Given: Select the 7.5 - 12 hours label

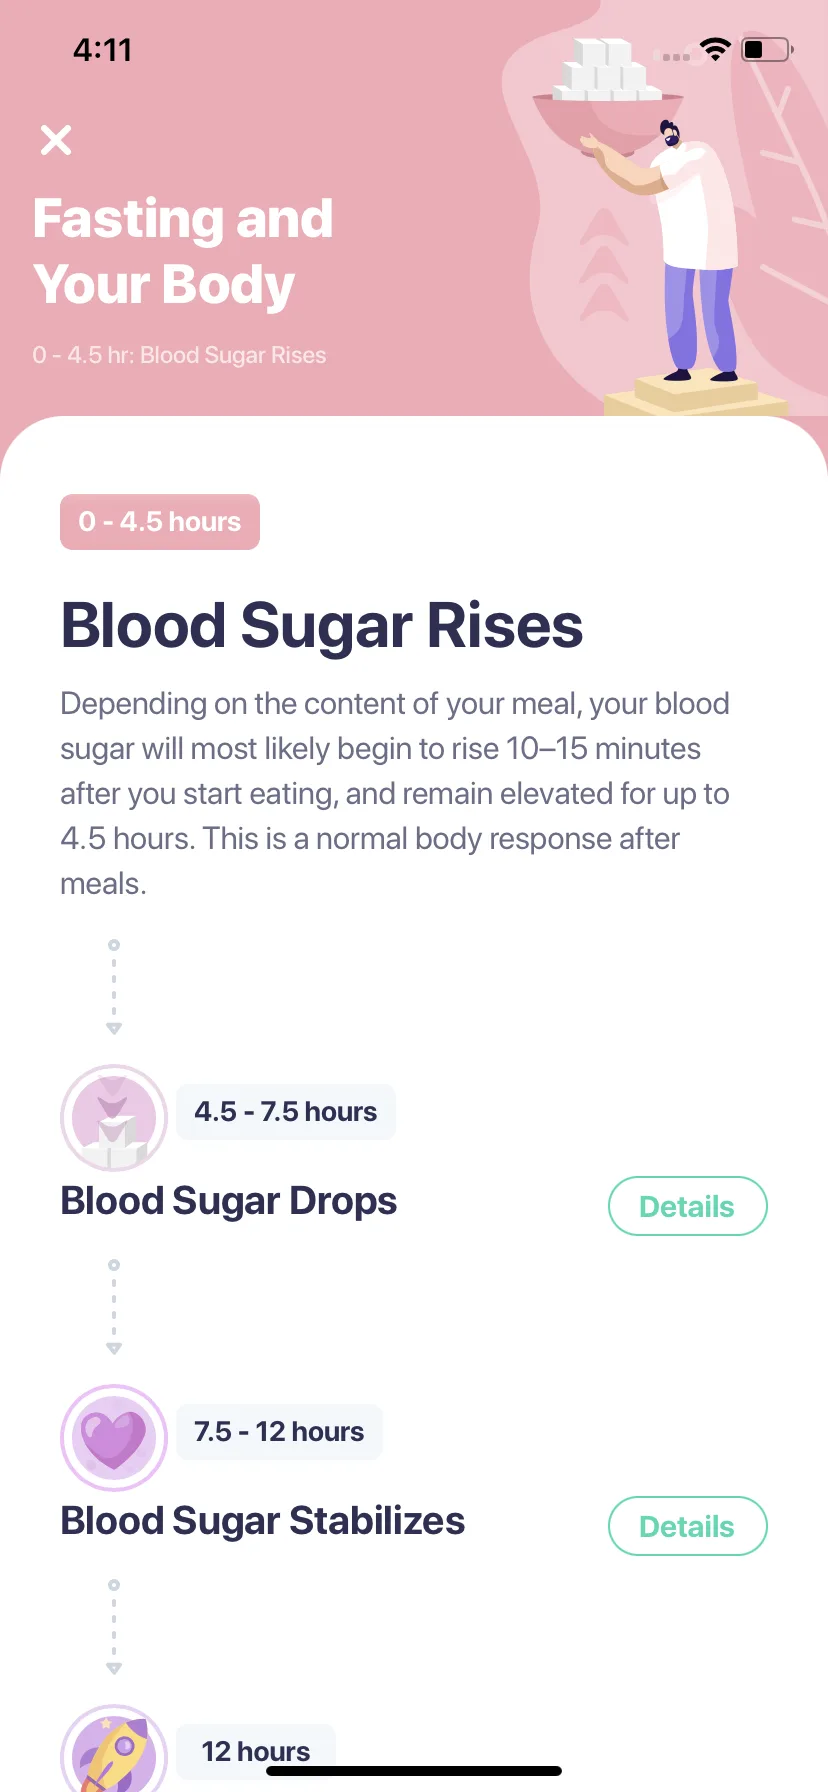Looking at the screenshot, I should 279,1432.
